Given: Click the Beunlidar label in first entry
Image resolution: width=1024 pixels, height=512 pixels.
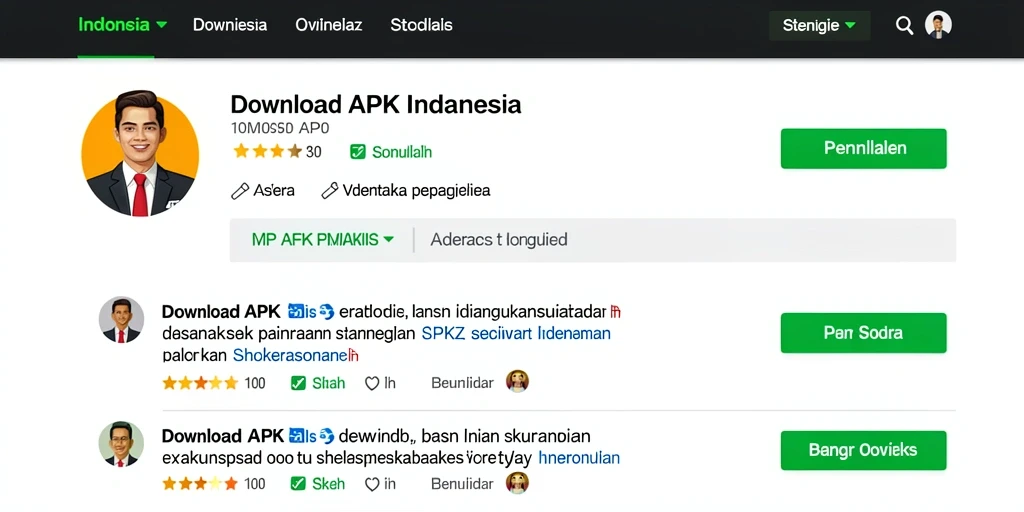Looking at the screenshot, I should pos(462,383).
